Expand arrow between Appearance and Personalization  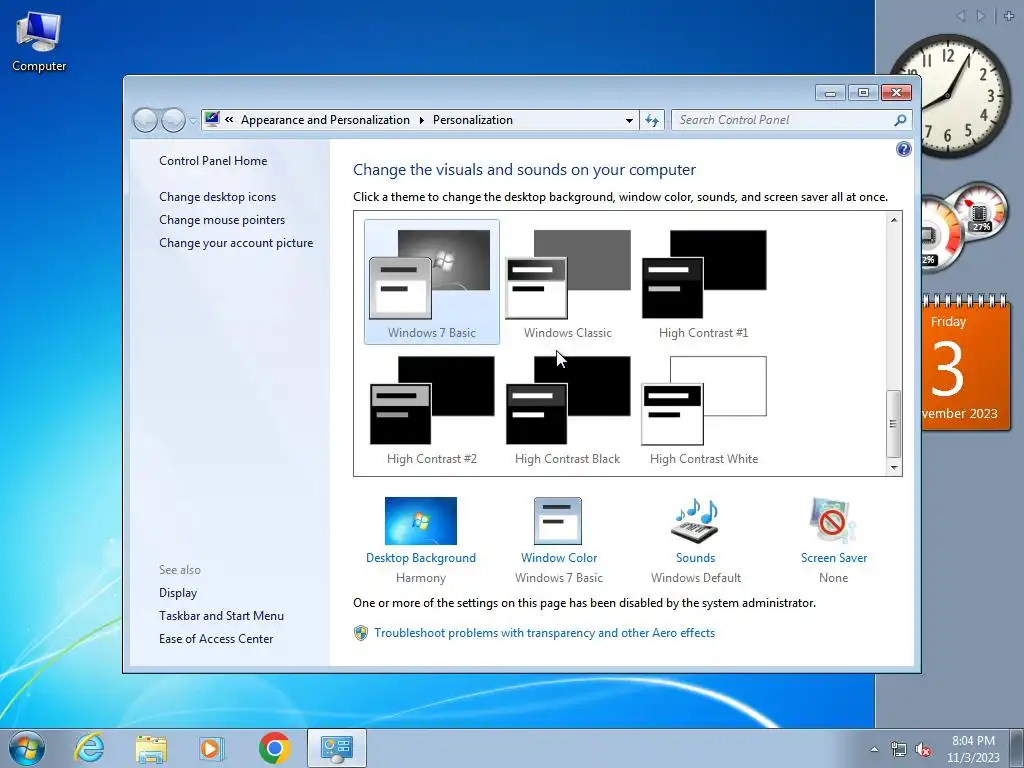click(x=421, y=120)
